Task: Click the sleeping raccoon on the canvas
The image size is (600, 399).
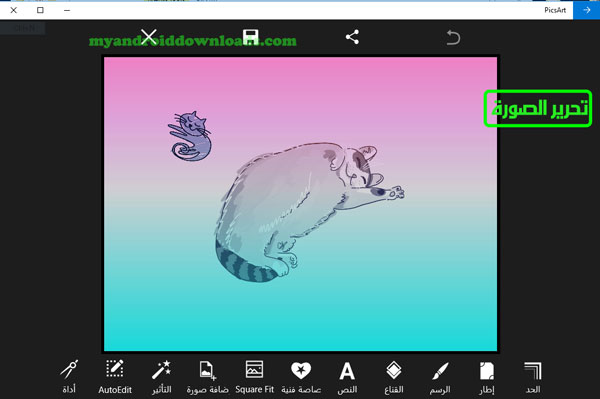Action: (x=308, y=212)
